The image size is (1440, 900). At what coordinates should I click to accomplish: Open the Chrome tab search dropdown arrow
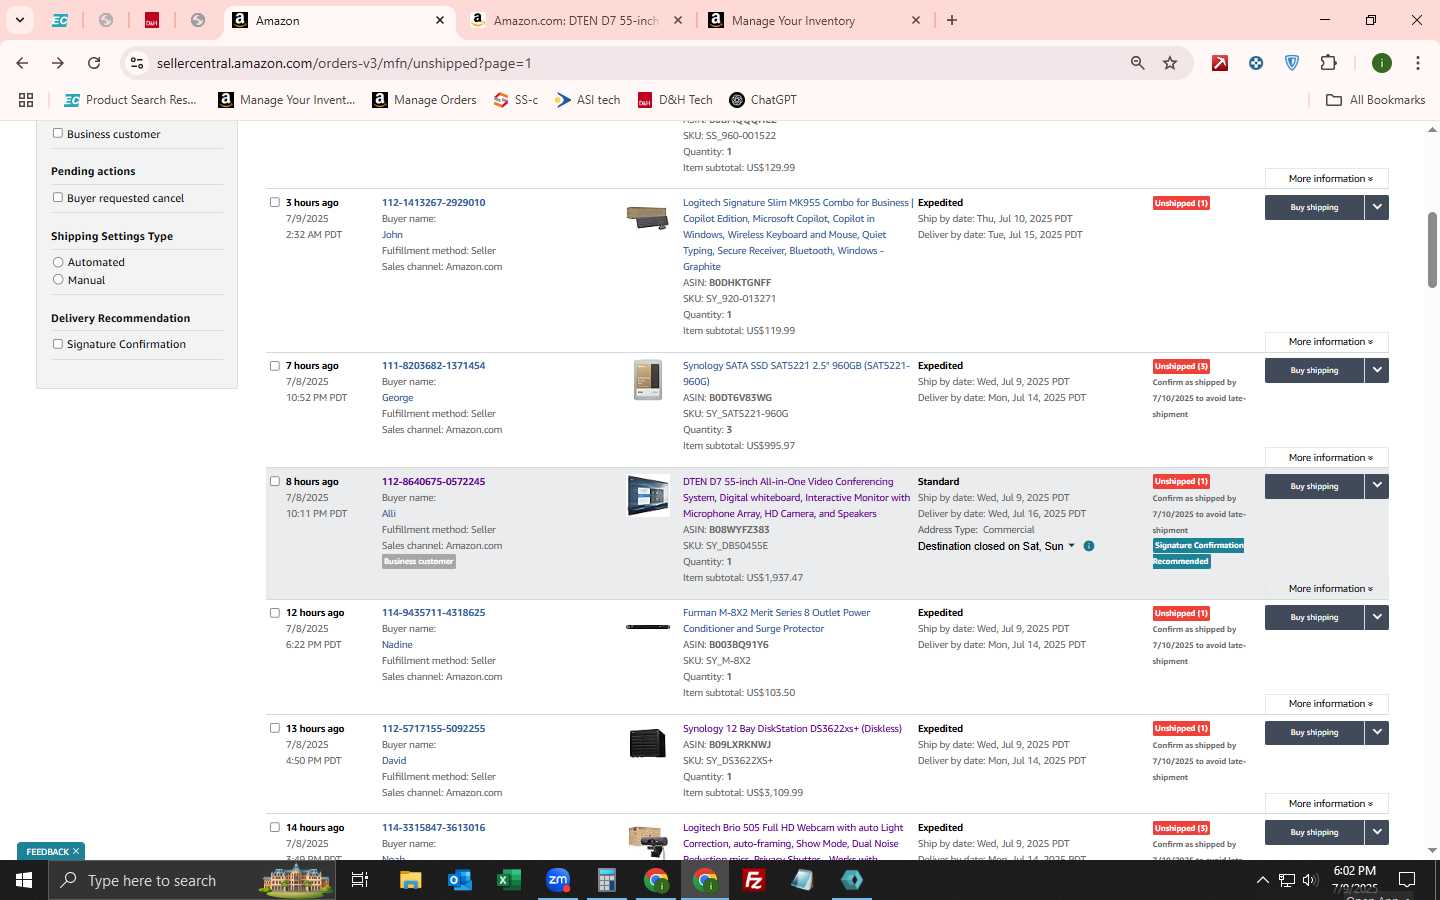tap(19, 20)
